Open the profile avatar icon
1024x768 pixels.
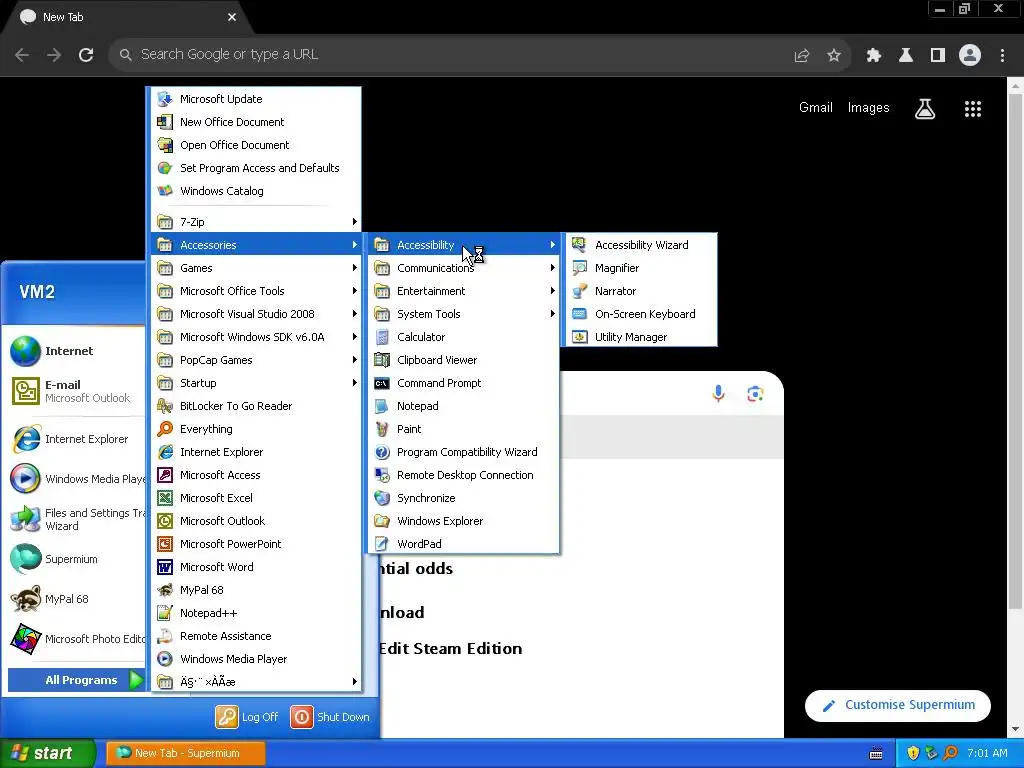pos(970,55)
